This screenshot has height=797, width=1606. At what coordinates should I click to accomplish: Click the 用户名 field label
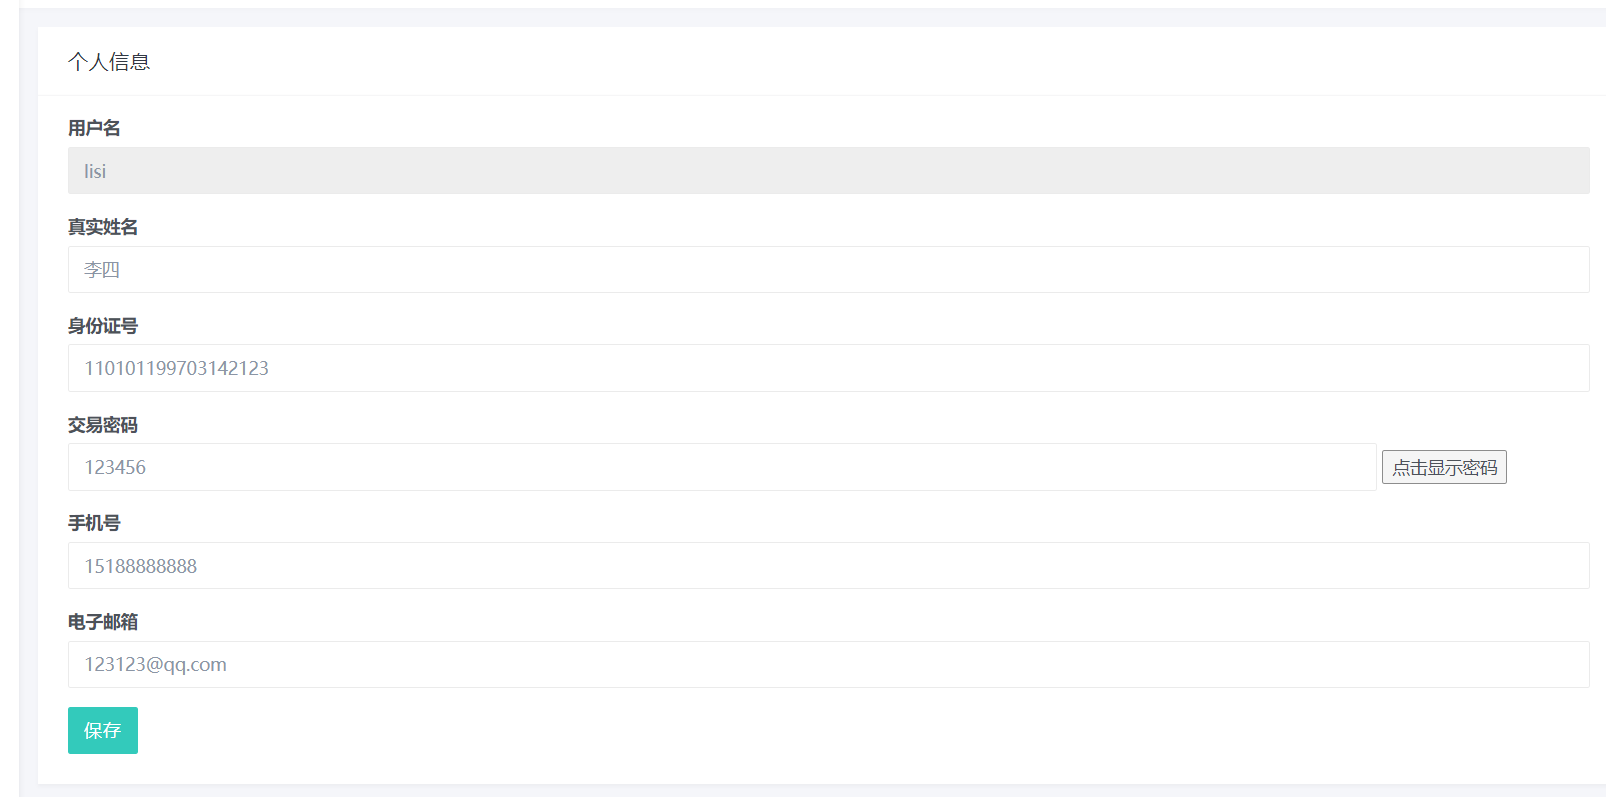(x=94, y=128)
